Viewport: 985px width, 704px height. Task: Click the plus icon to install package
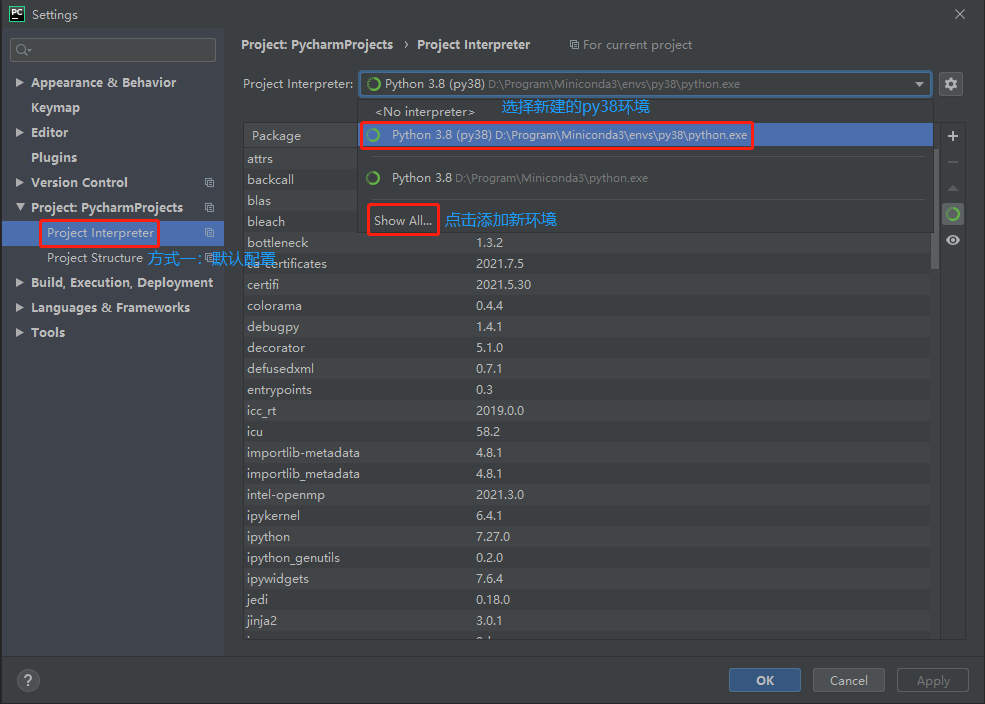coord(952,136)
